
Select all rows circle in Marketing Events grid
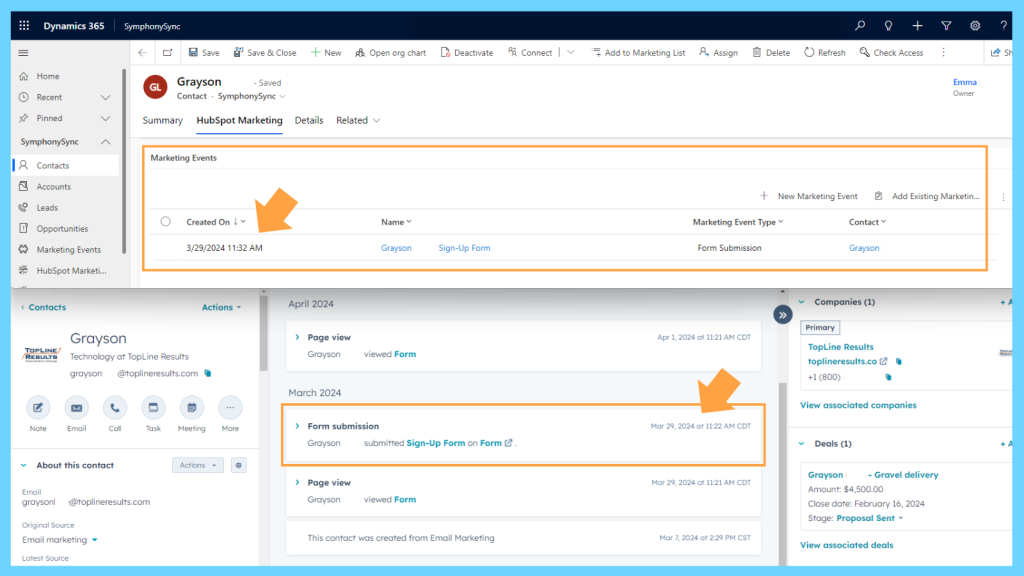coord(165,221)
